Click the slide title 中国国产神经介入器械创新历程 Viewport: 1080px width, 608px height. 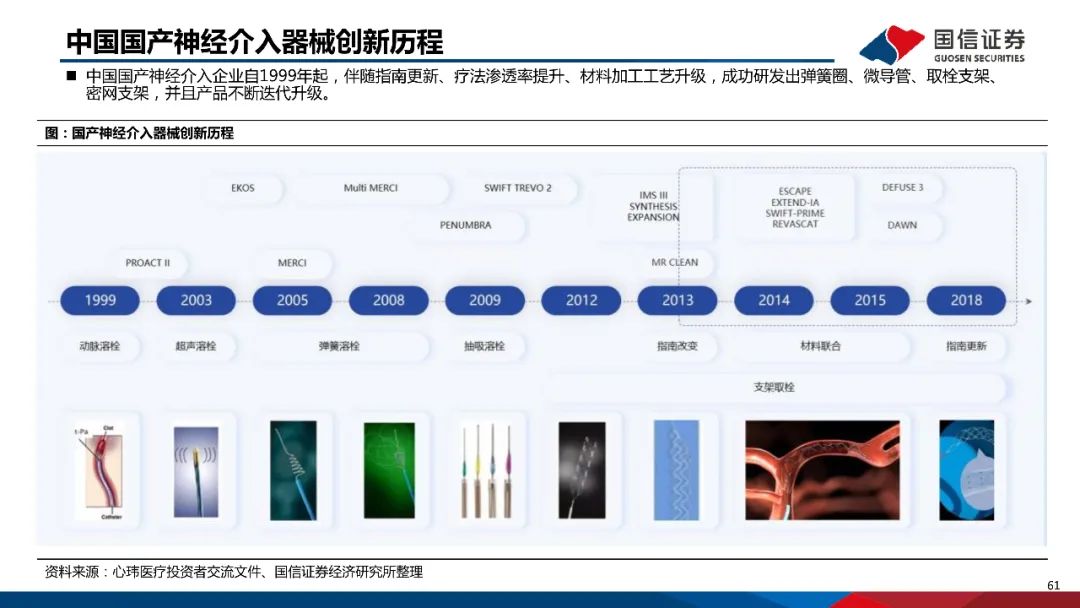pyautogui.click(x=254, y=42)
